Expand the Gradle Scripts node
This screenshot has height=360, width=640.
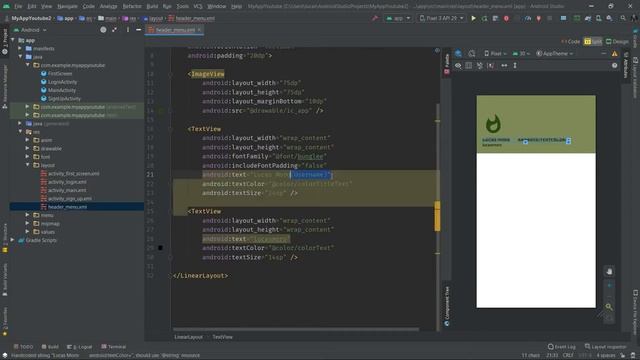pos(13,240)
